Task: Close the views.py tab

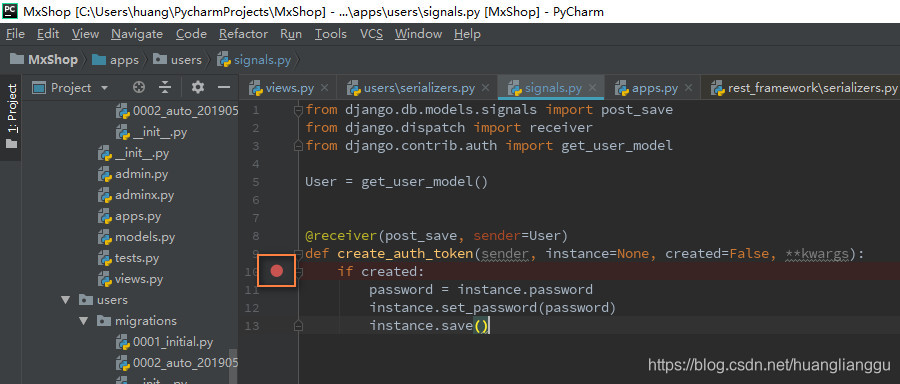Action: pos(324,88)
